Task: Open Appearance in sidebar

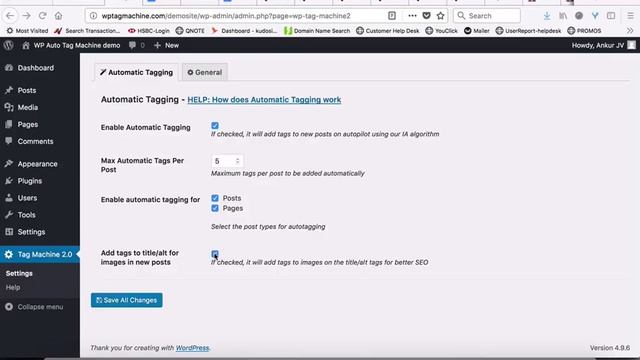Action: click(x=40, y=164)
